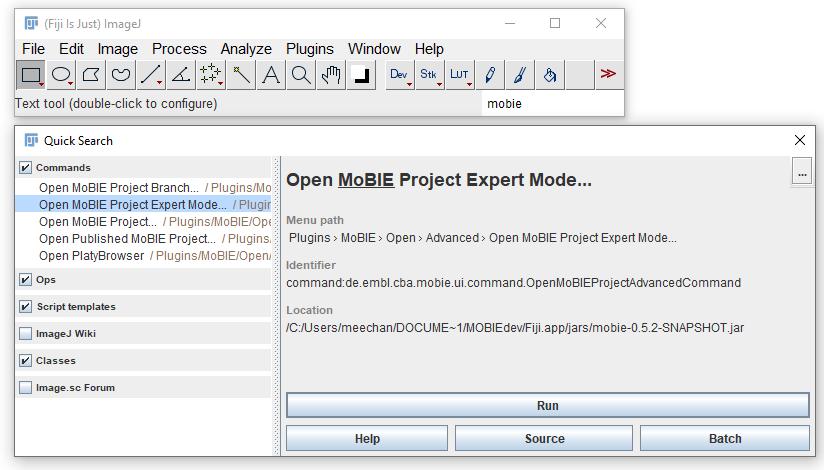Select Open MoBIE Project Branch... result
Screen dimensions: 824x470
click(143, 188)
